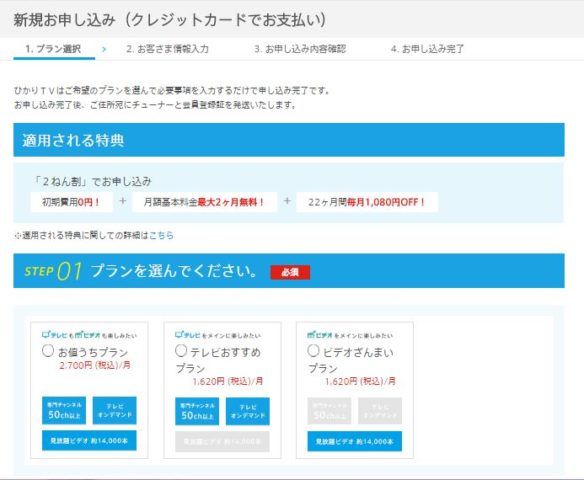
Task: Click 専門チャンネル 50ch以上 badge in お値うちプラン
Action: pyautogui.click(x=64, y=410)
